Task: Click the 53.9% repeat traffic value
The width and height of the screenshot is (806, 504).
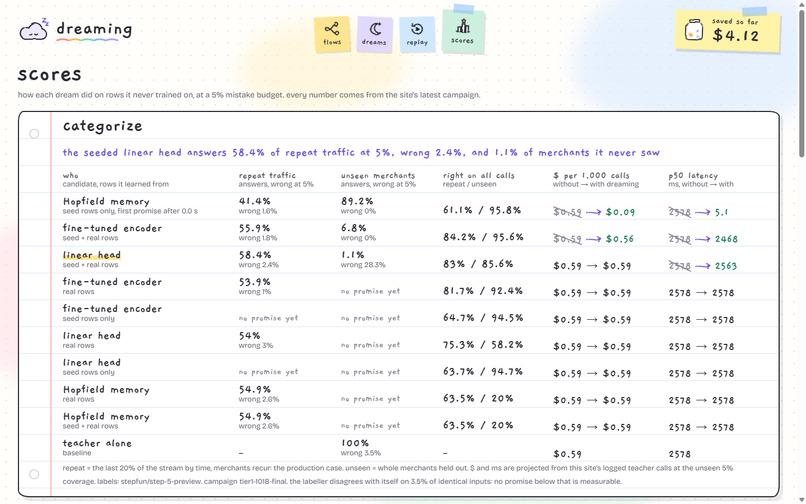Action: pos(254,282)
